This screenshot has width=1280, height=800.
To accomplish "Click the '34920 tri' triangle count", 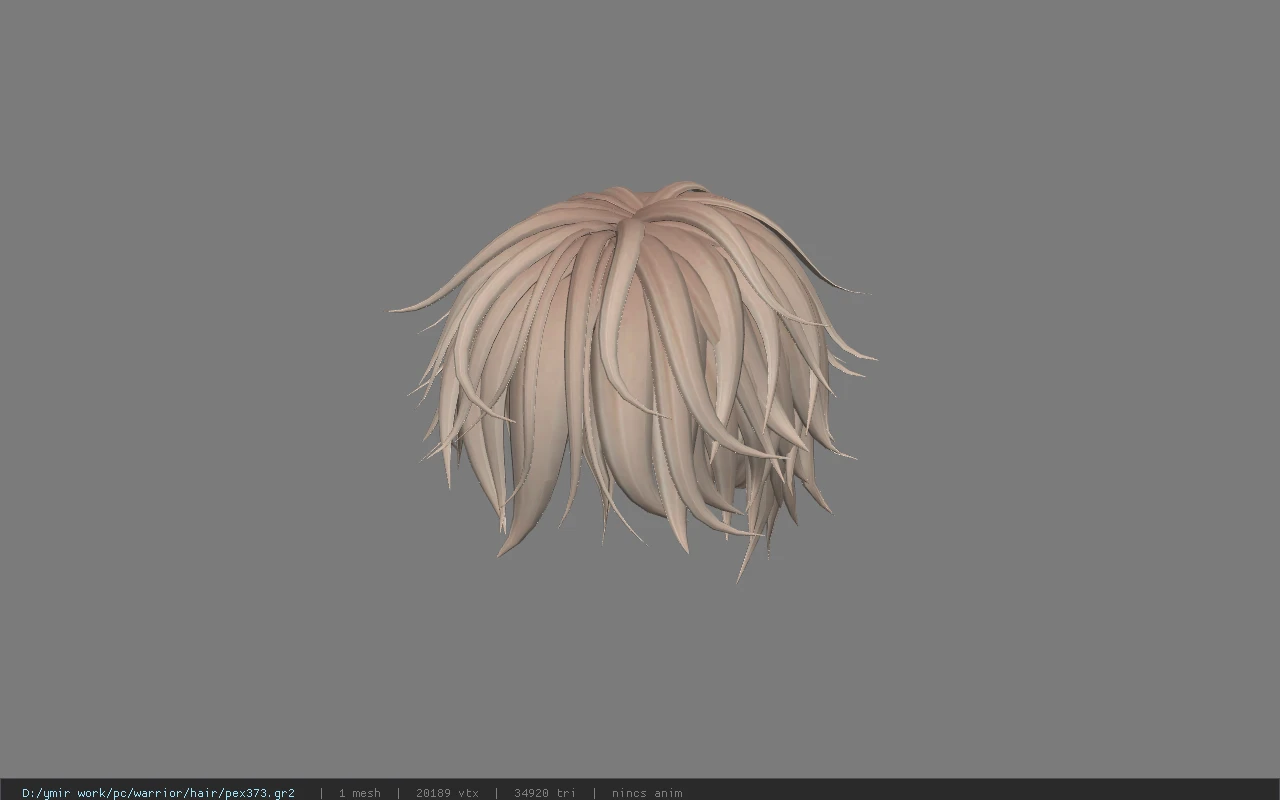I will point(545,793).
